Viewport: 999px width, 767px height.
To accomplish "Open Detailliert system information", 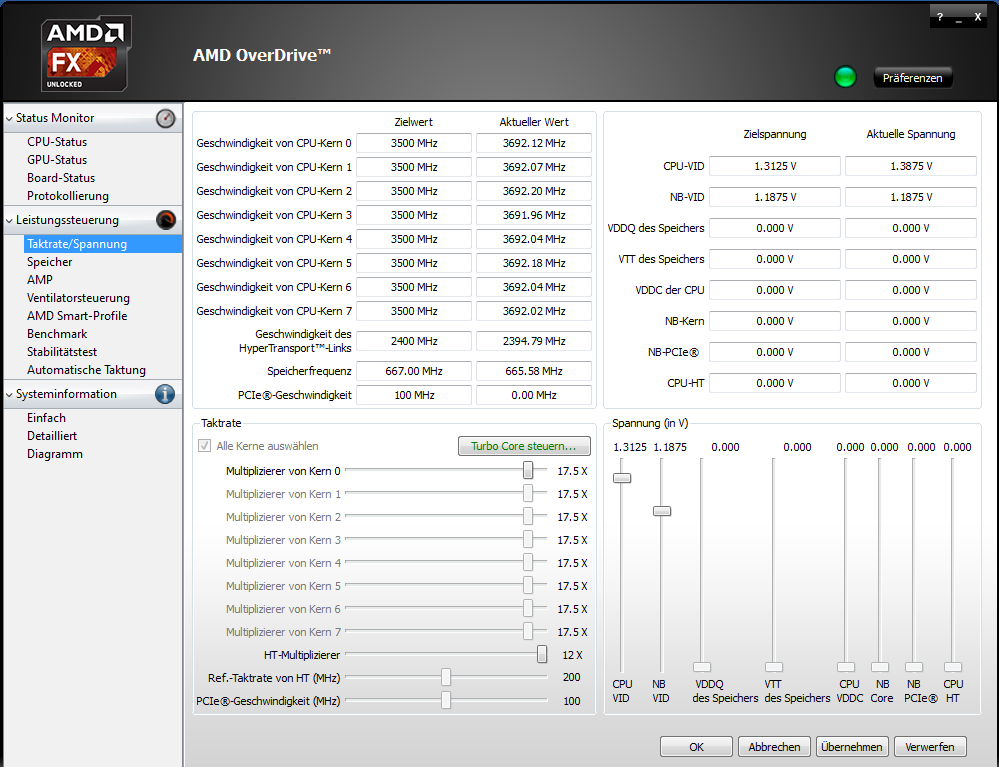I will pyautogui.click(x=52, y=436).
